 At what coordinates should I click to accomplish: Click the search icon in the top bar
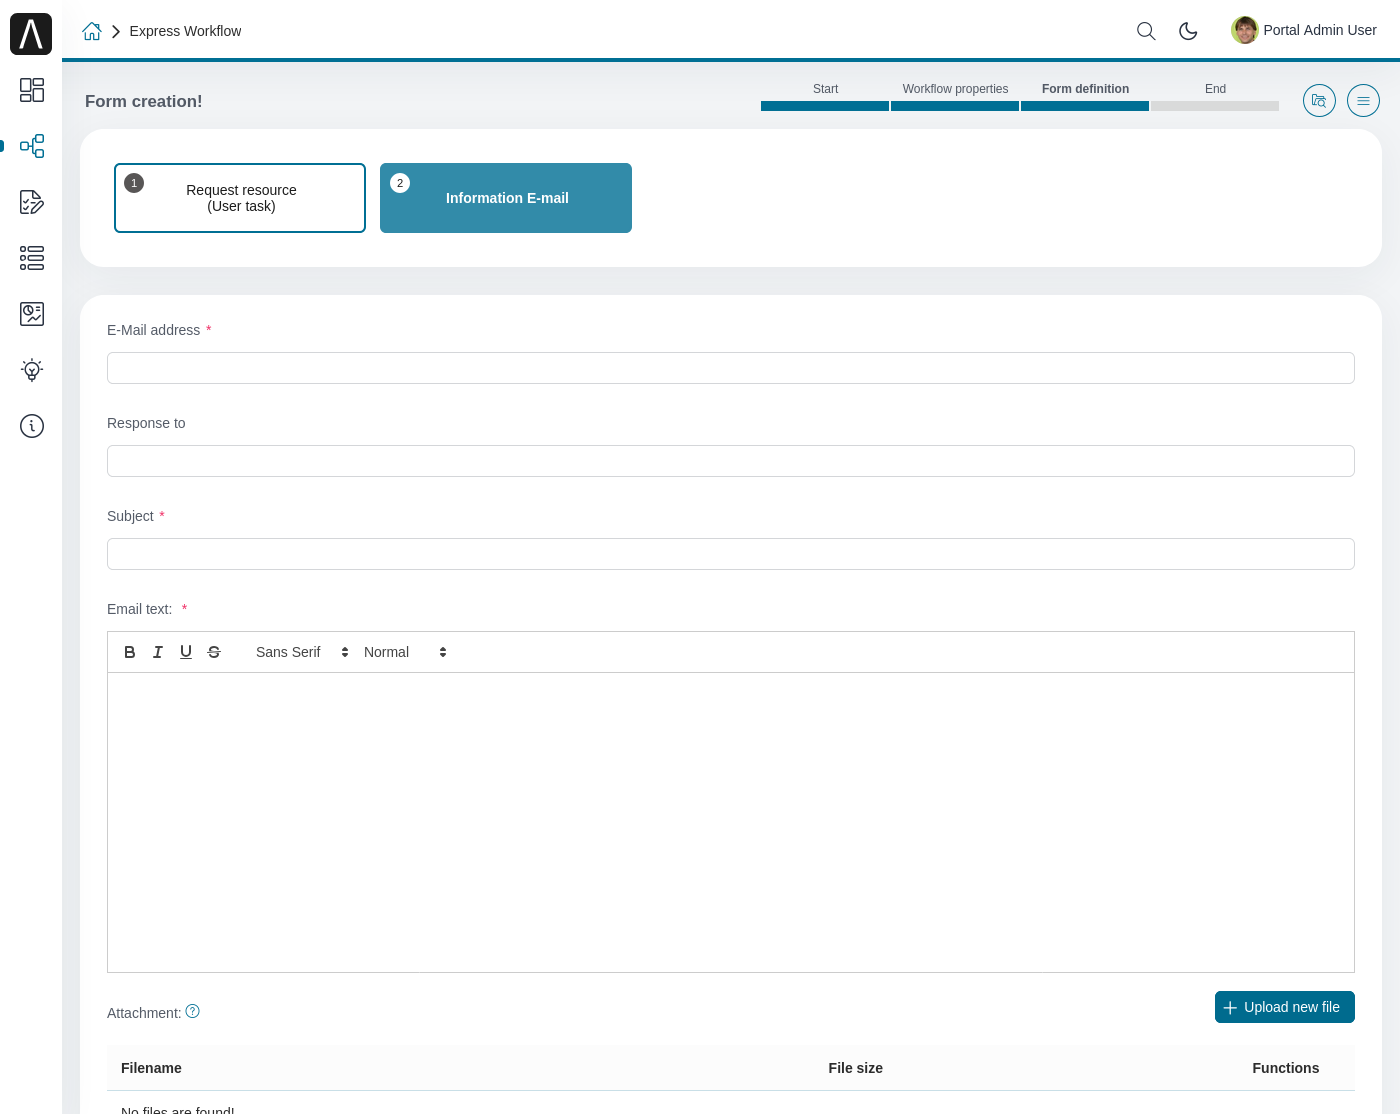1146,31
